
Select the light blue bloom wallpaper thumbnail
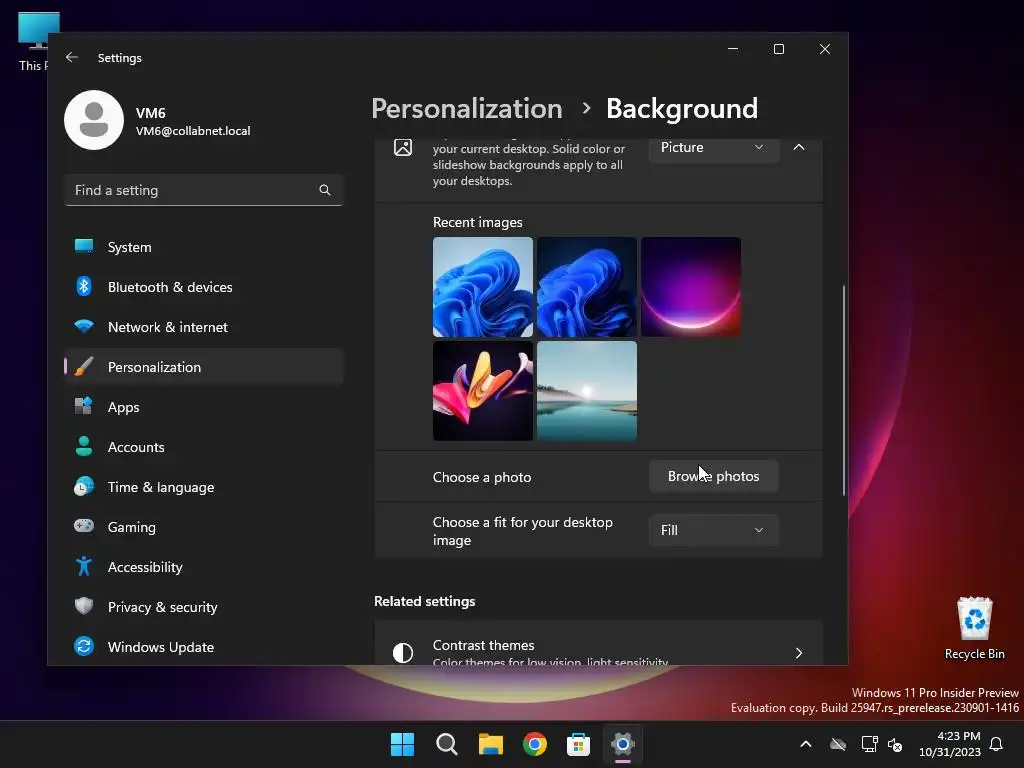(483, 287)
